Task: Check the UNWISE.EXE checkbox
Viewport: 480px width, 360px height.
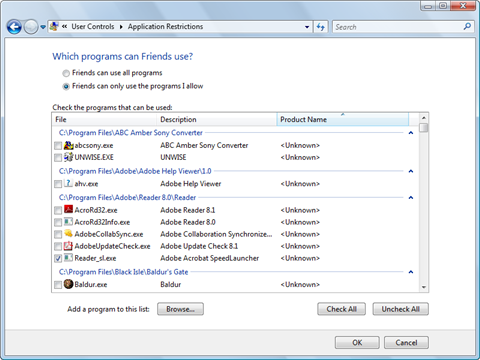Action: [x=58, y=157]
